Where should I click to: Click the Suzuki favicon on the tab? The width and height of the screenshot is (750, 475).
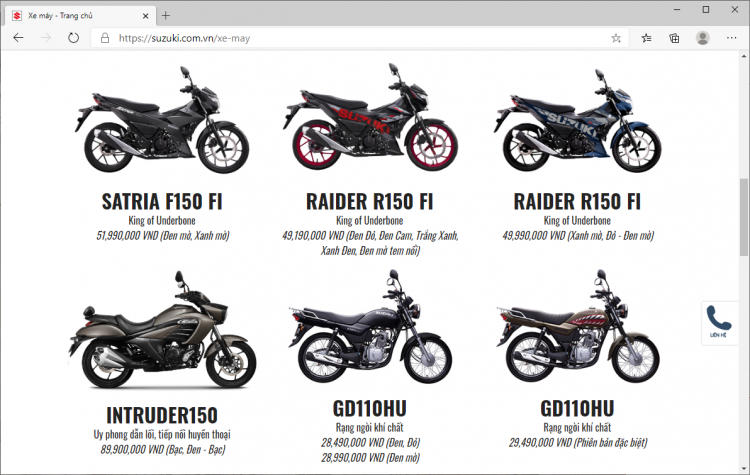(x=17, y=16)
